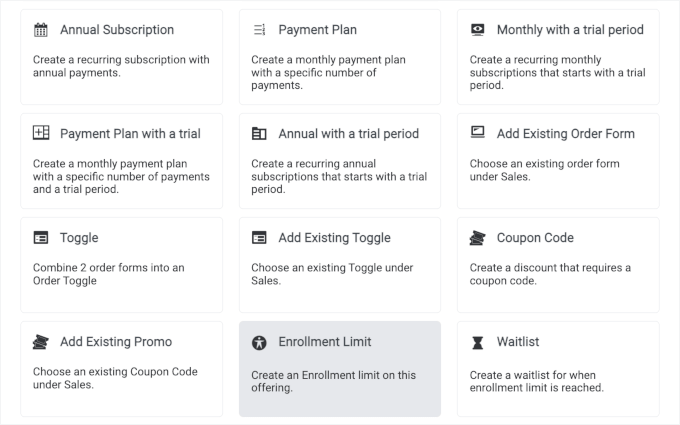Click the Payment Plan list icon
The image size is (680, 425).
point(259,30)
